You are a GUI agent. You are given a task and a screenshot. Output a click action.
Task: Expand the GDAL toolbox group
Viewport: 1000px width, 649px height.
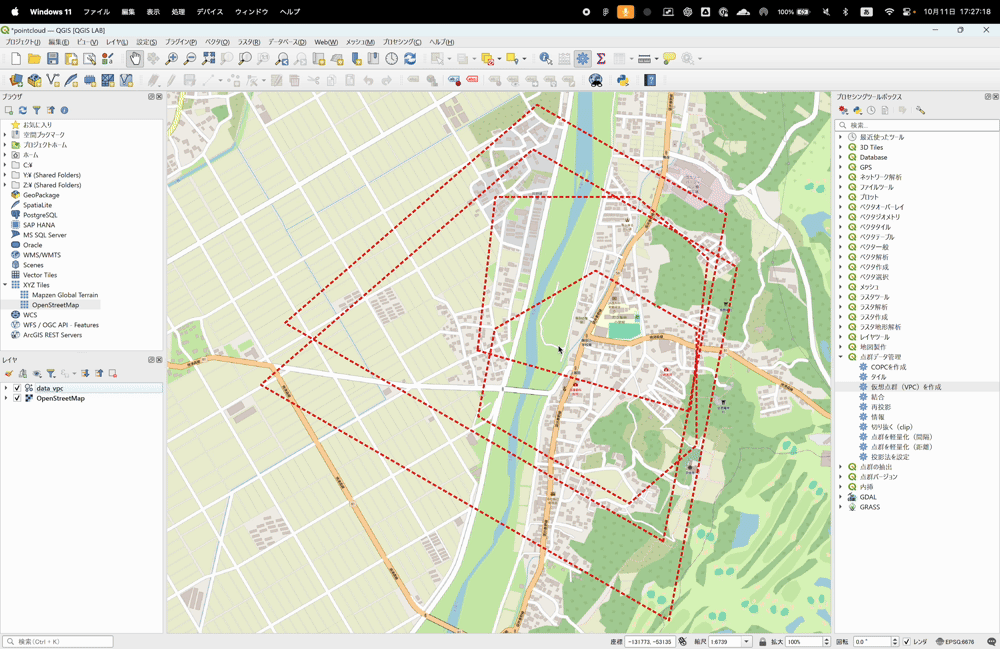click(x=841, y=497)
